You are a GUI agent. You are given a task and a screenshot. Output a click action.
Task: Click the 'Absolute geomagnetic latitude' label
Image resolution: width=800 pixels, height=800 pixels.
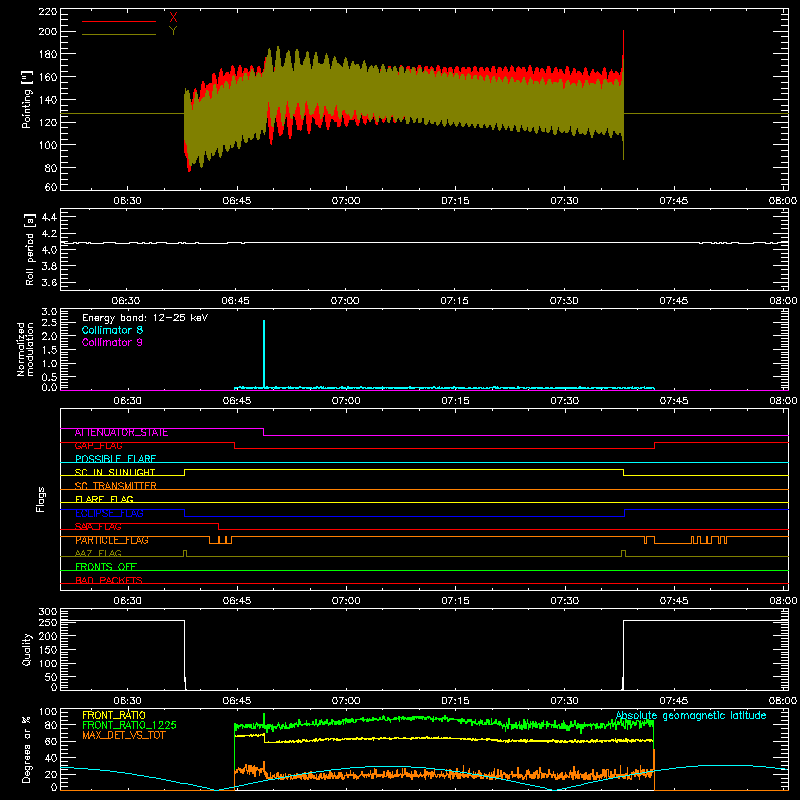coord(691,716)
